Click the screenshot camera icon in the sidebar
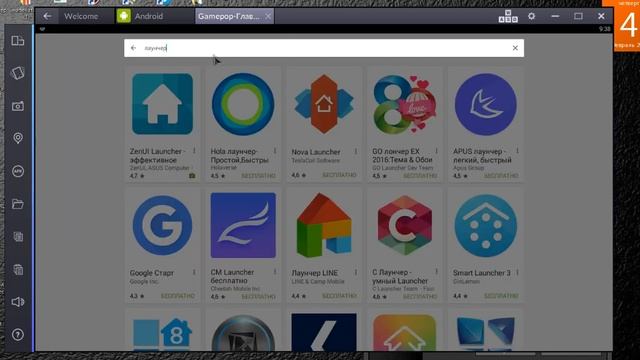Viewport: 640px width, 360px height. point(18,106)
